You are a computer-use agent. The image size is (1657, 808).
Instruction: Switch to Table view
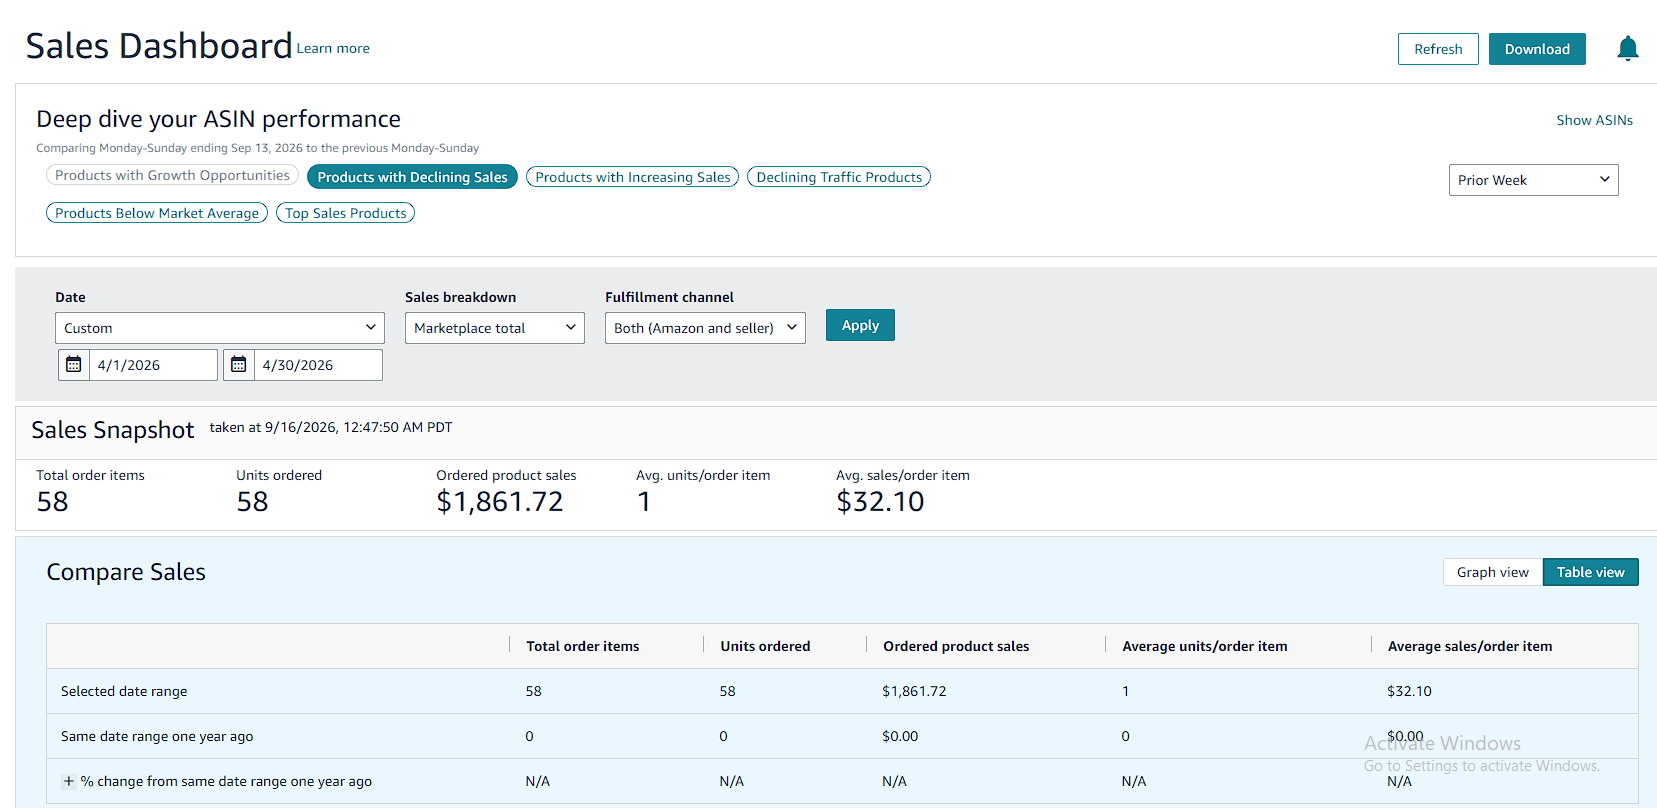pos(1591,572)
